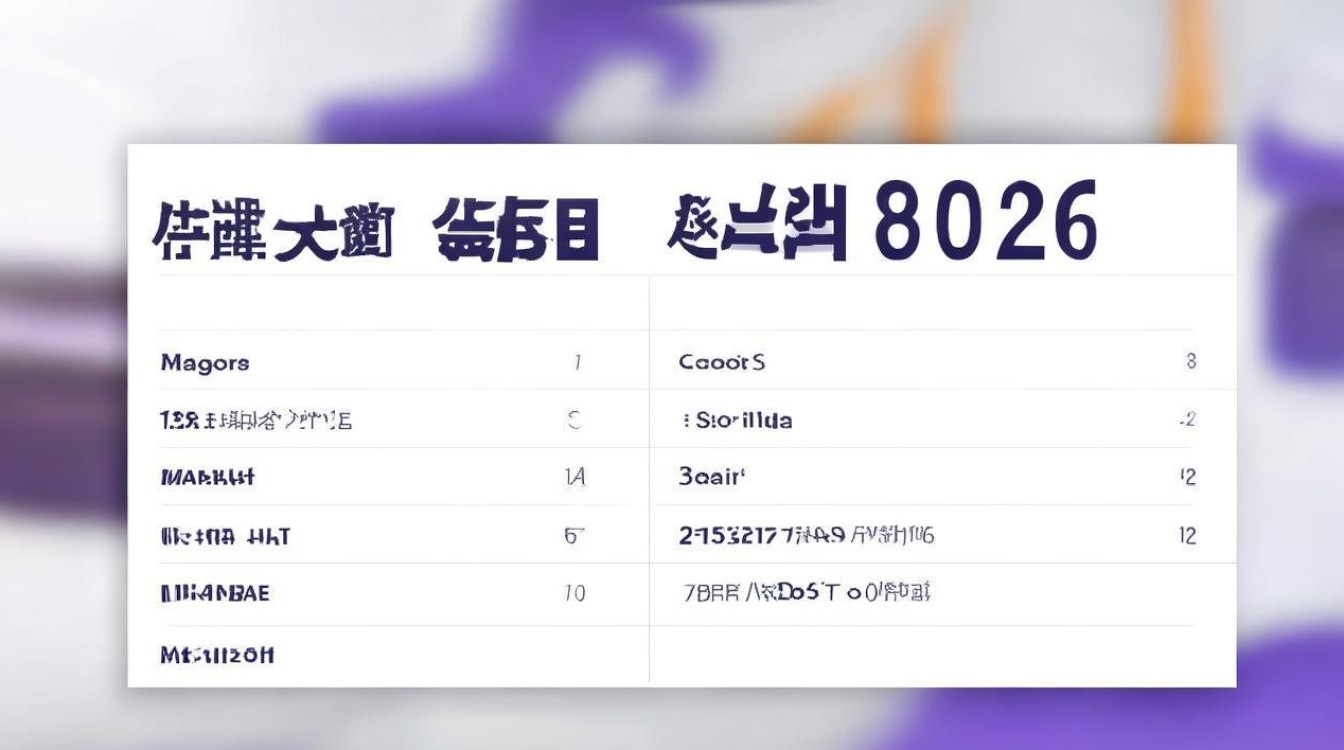Click the value 8 beside CaoorS
The image size is (1344, 750).
[1189, 362]
